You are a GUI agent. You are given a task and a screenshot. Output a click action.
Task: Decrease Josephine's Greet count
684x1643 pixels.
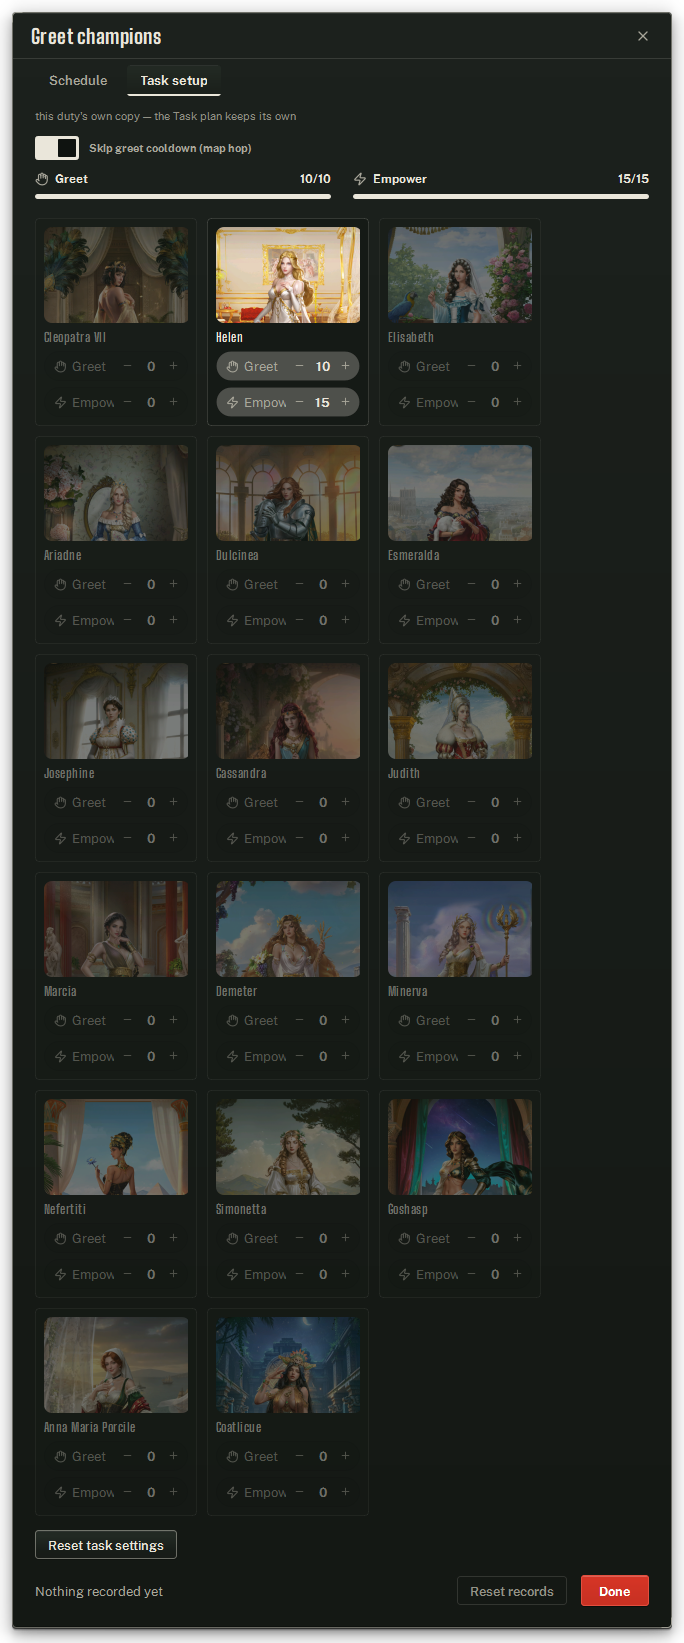(x=127, y=802)
